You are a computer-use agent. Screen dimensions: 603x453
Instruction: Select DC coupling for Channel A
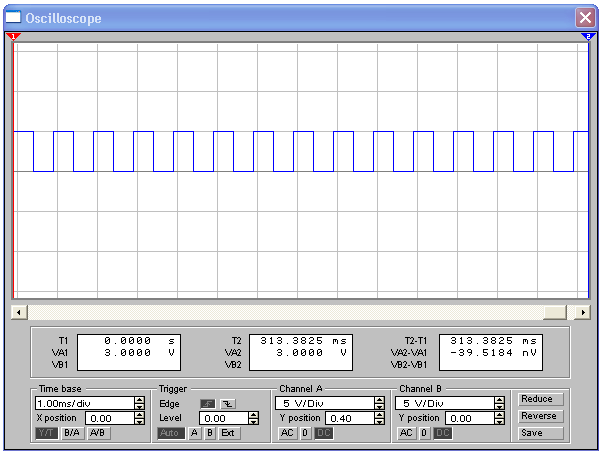[x=324, y=433]
